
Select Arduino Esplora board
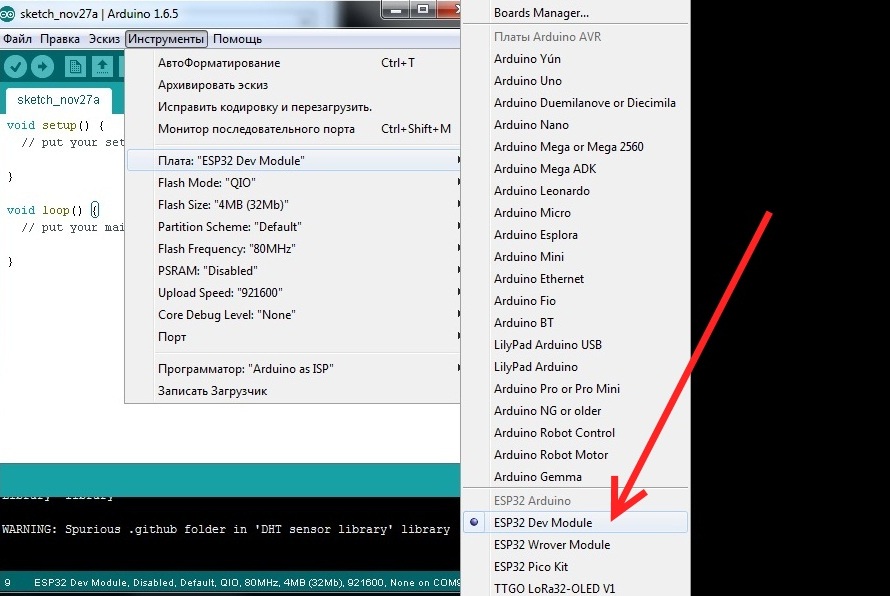pos(575,235)
